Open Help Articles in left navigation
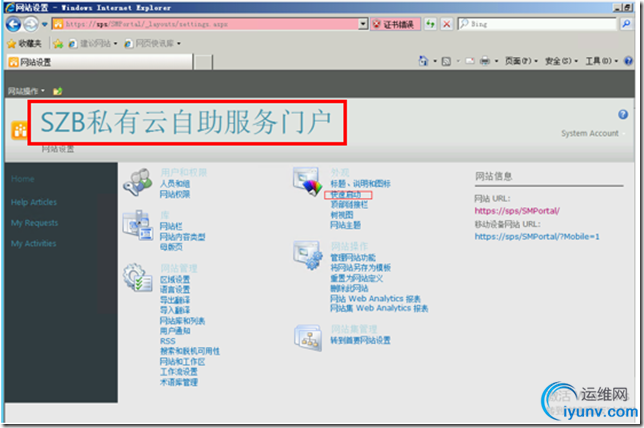The height and width of the screenshot is (428, 644). pyautogui.click(x=34, y=202)
